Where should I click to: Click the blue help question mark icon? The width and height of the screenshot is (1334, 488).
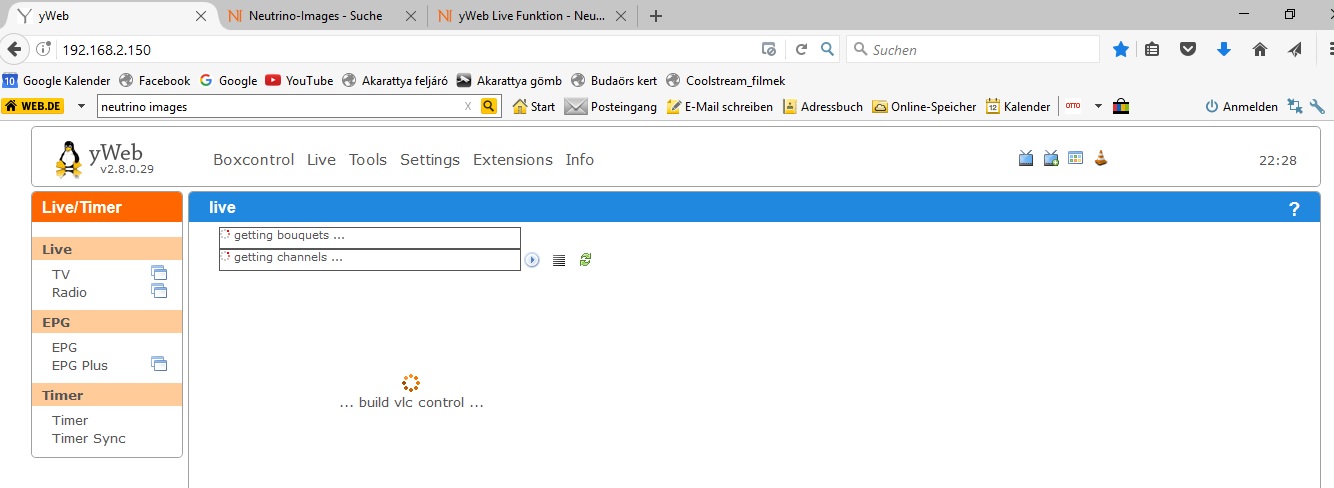(x=1294, y=208)
